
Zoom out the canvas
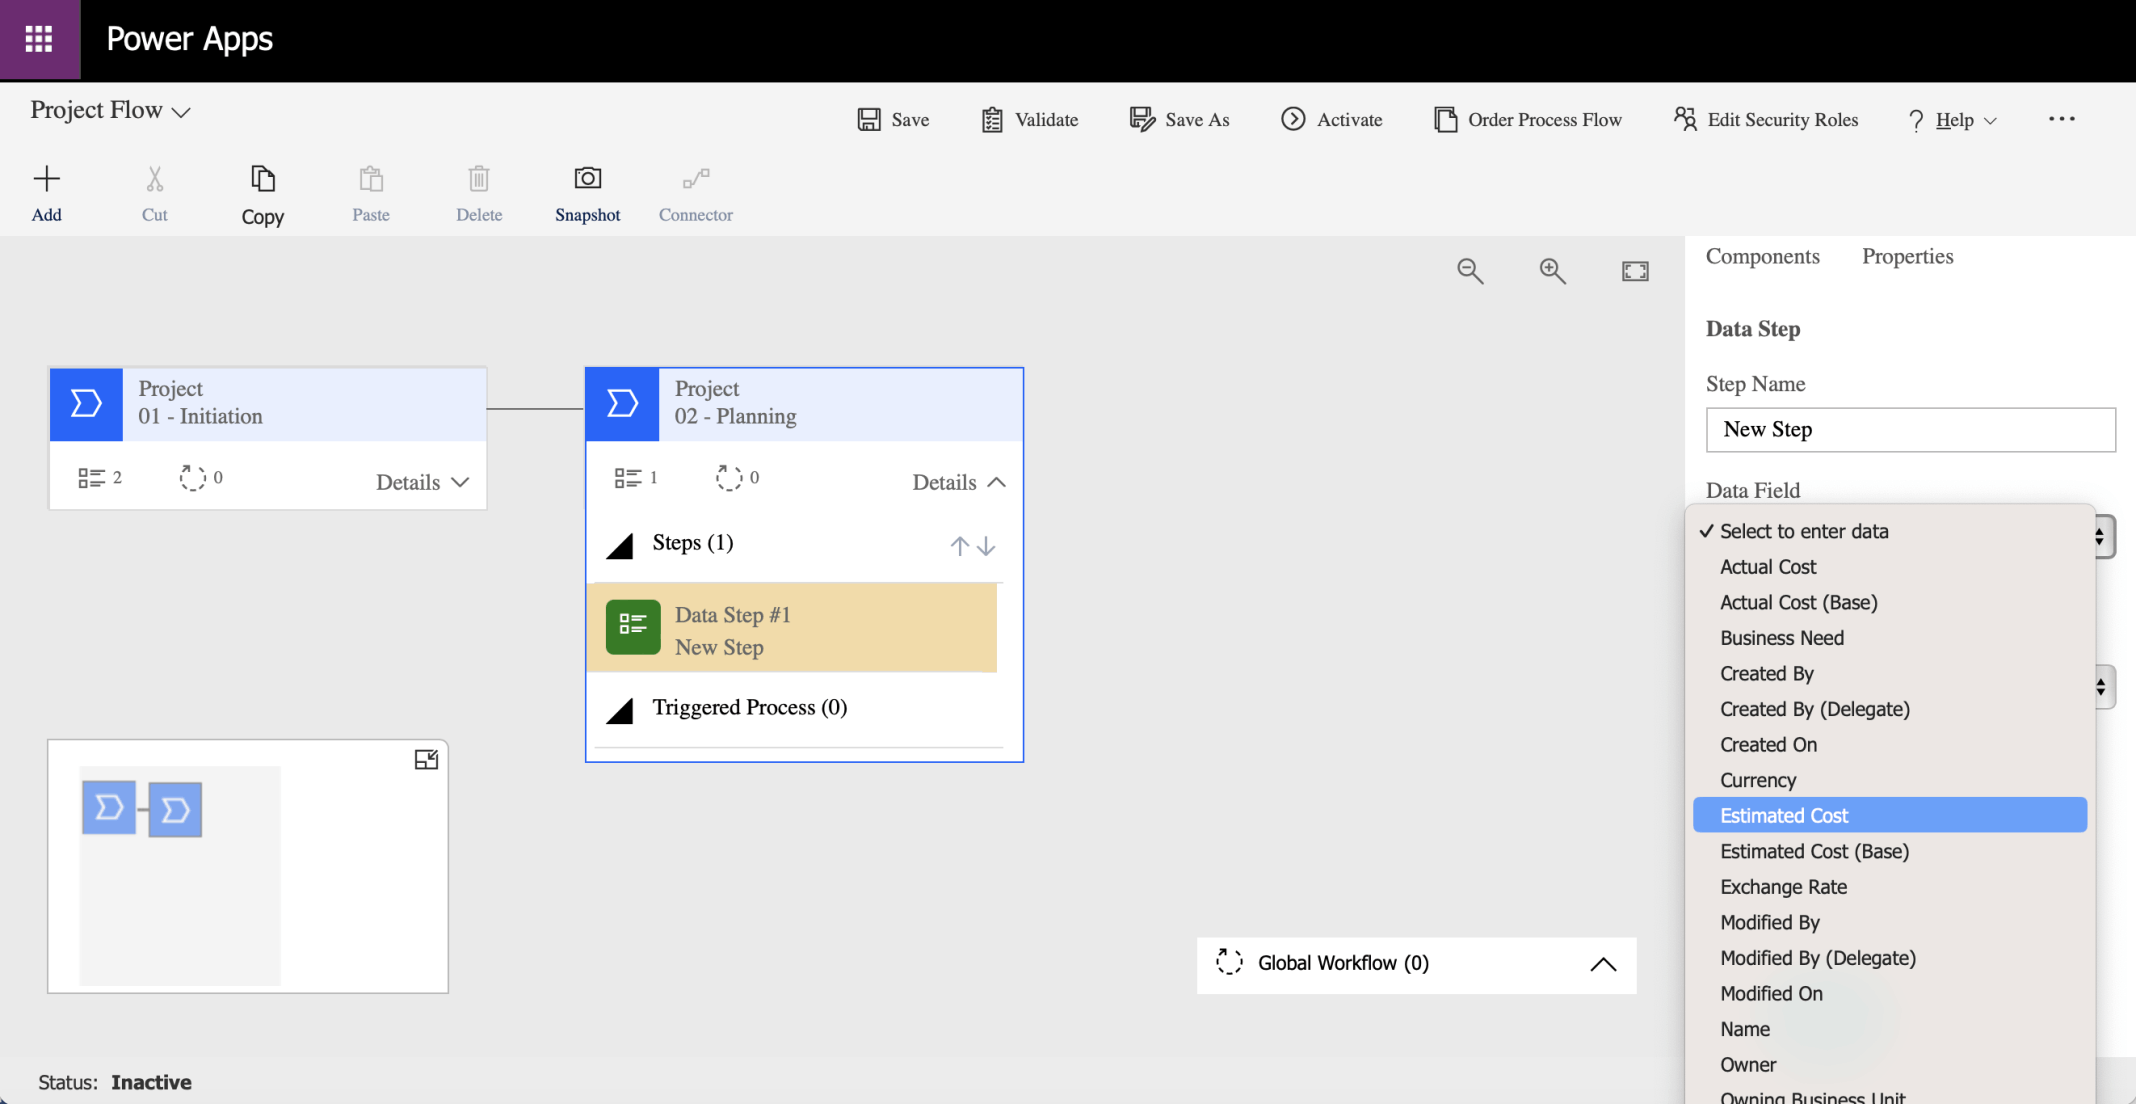click(1469, 271)
